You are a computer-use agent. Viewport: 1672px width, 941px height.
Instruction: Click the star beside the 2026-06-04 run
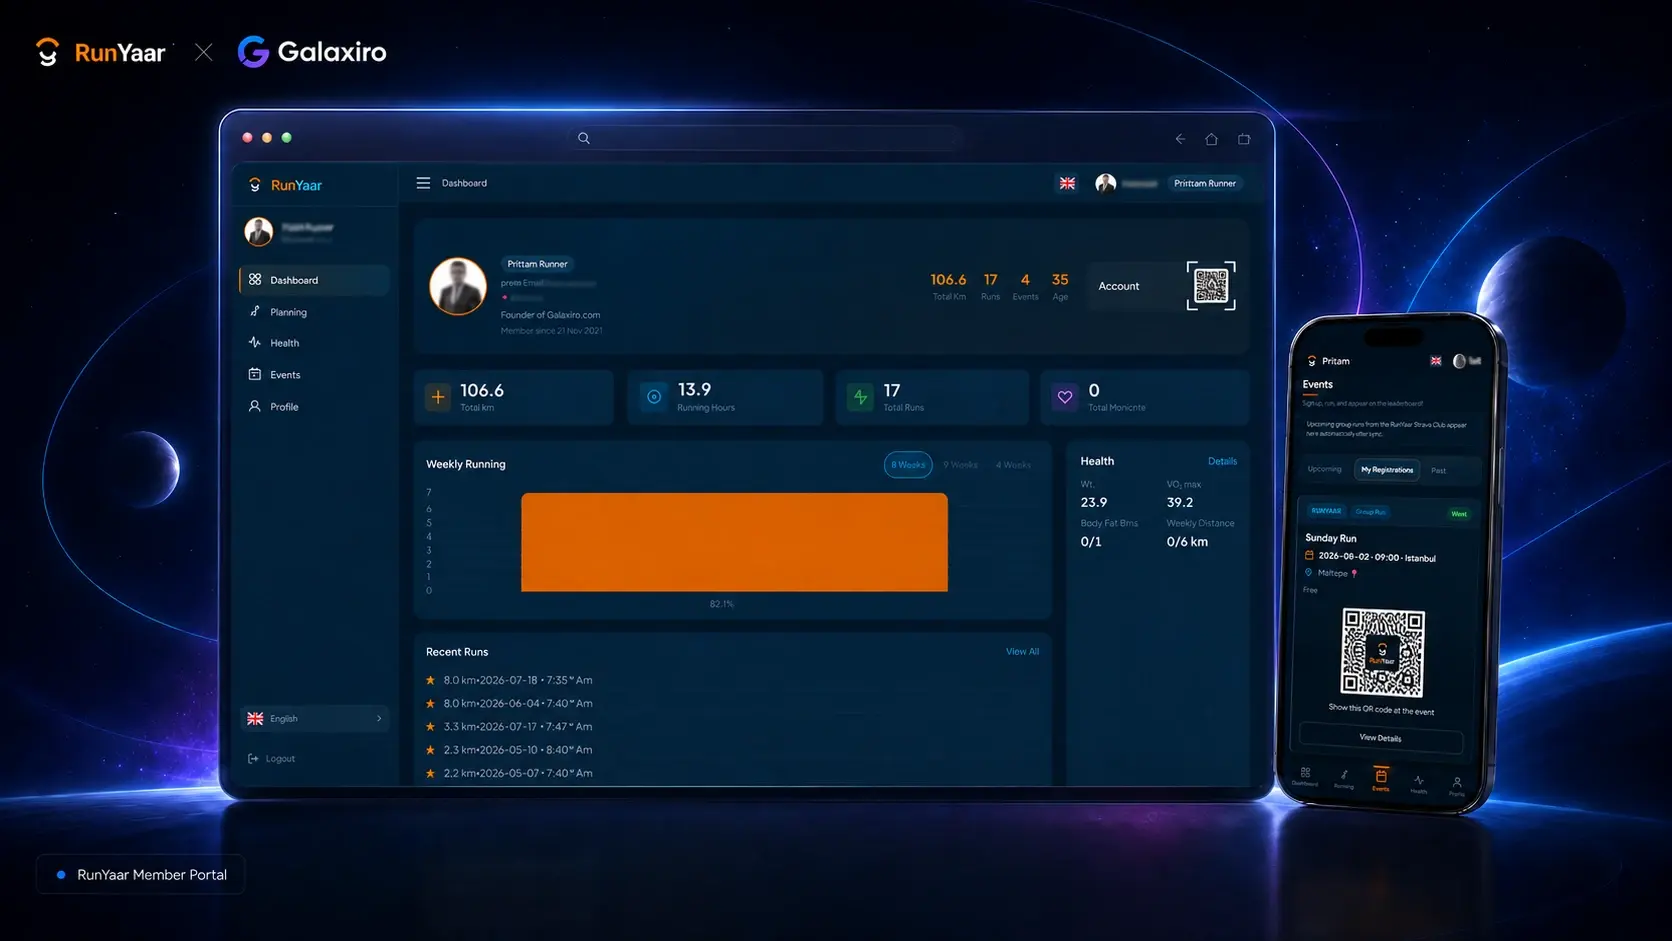pos(431,703)
